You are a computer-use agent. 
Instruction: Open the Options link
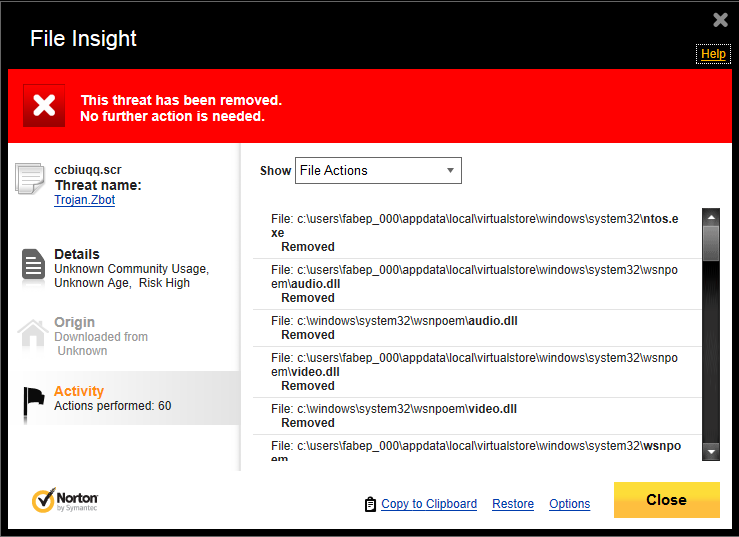[570, 504]
